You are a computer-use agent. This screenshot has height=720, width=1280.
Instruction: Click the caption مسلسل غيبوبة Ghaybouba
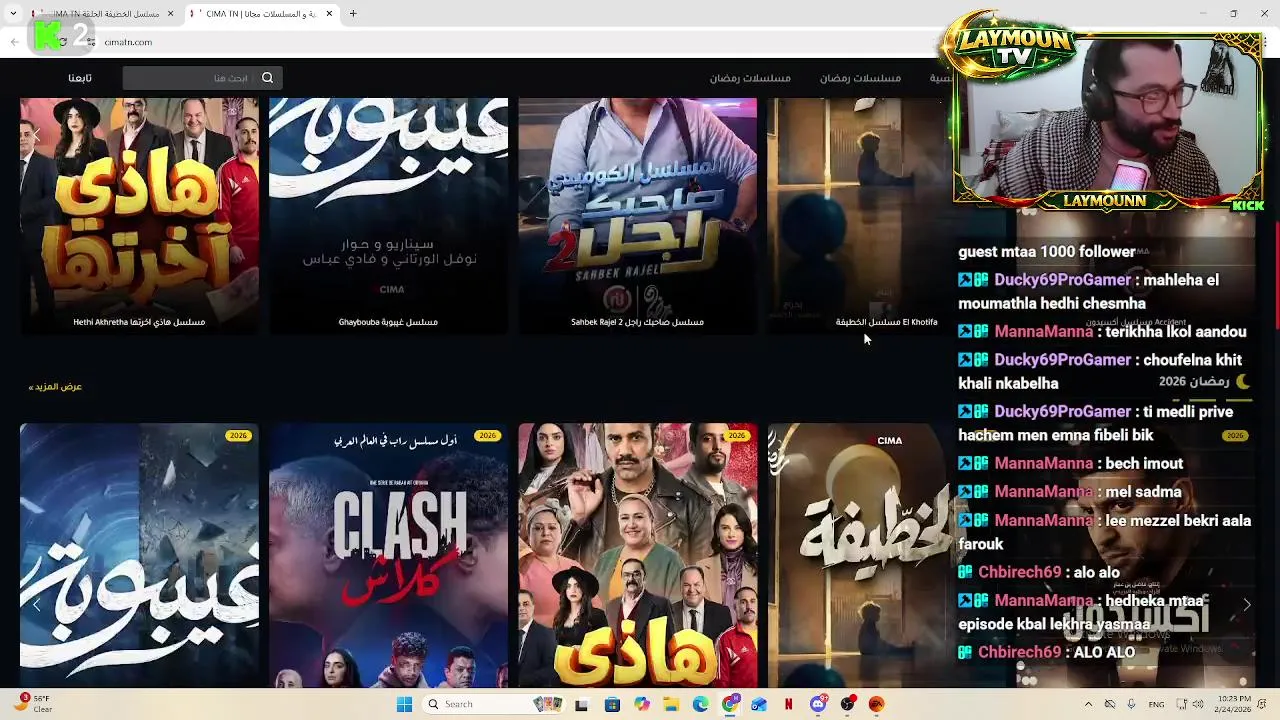388,322
